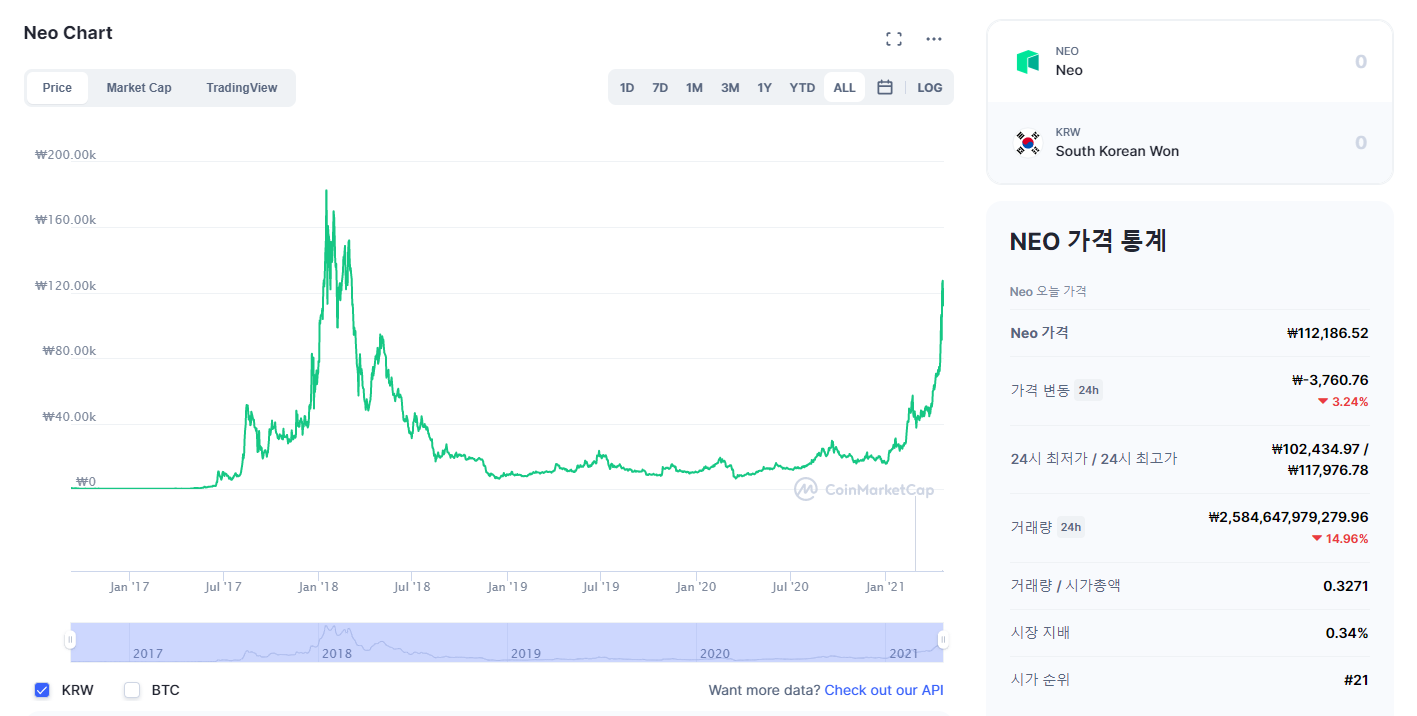The height and width of the screenshot is (716, 1417).
Task: Click the navigator range timeline bar
Action: pyautogui.click(x=506, y=642)
